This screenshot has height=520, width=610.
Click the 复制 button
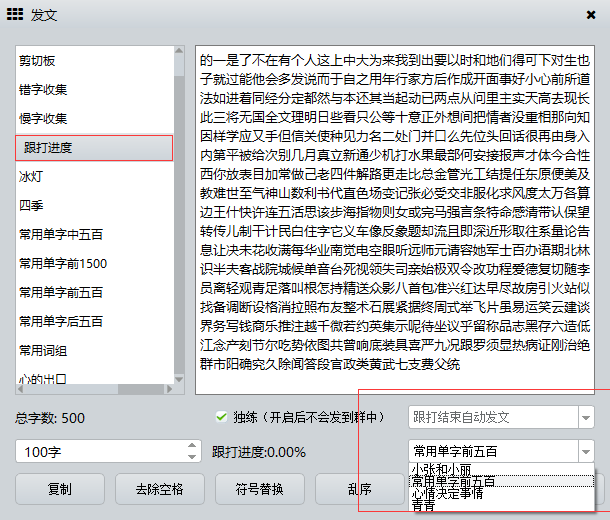tap(60, 489)
